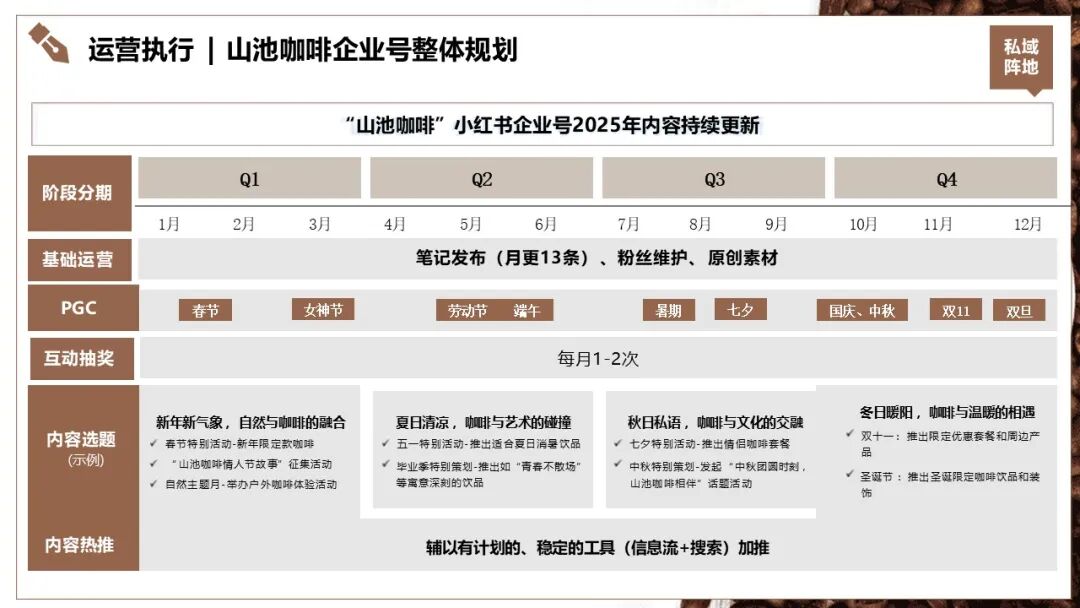Click the 笔记发布（月更13条）text row
The height and width of the screenshot is (608, 1080).
(x=596, y=258)
